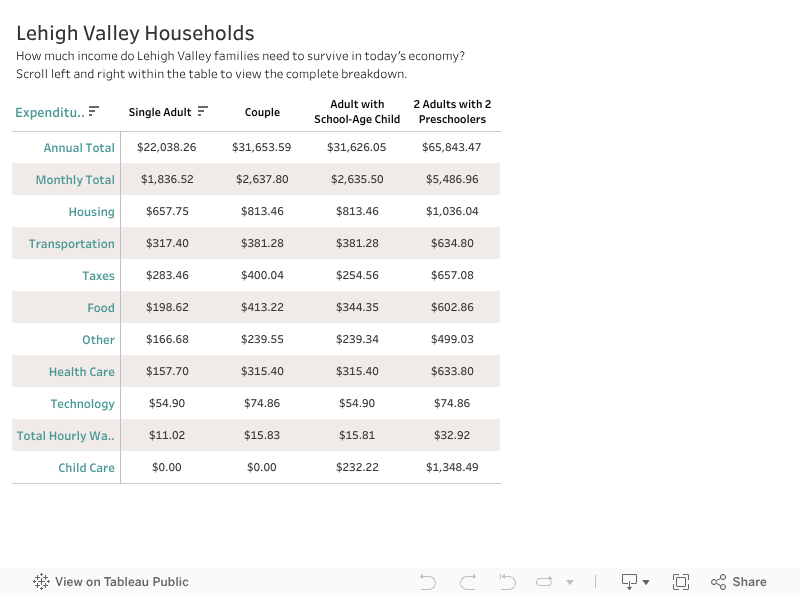Select the Other row label

tap(98, 340)
